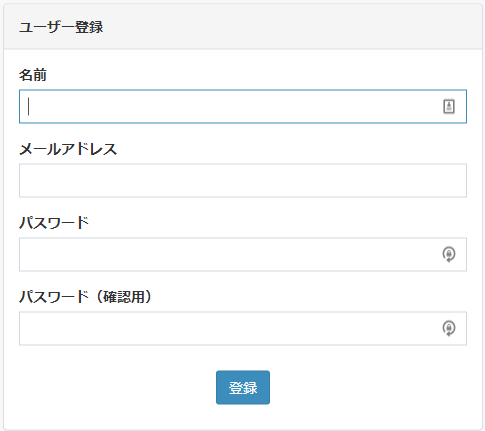Screen dimensions: 485x431
Task: Click the blinking text cursor in name field
Action: (29, 106)
